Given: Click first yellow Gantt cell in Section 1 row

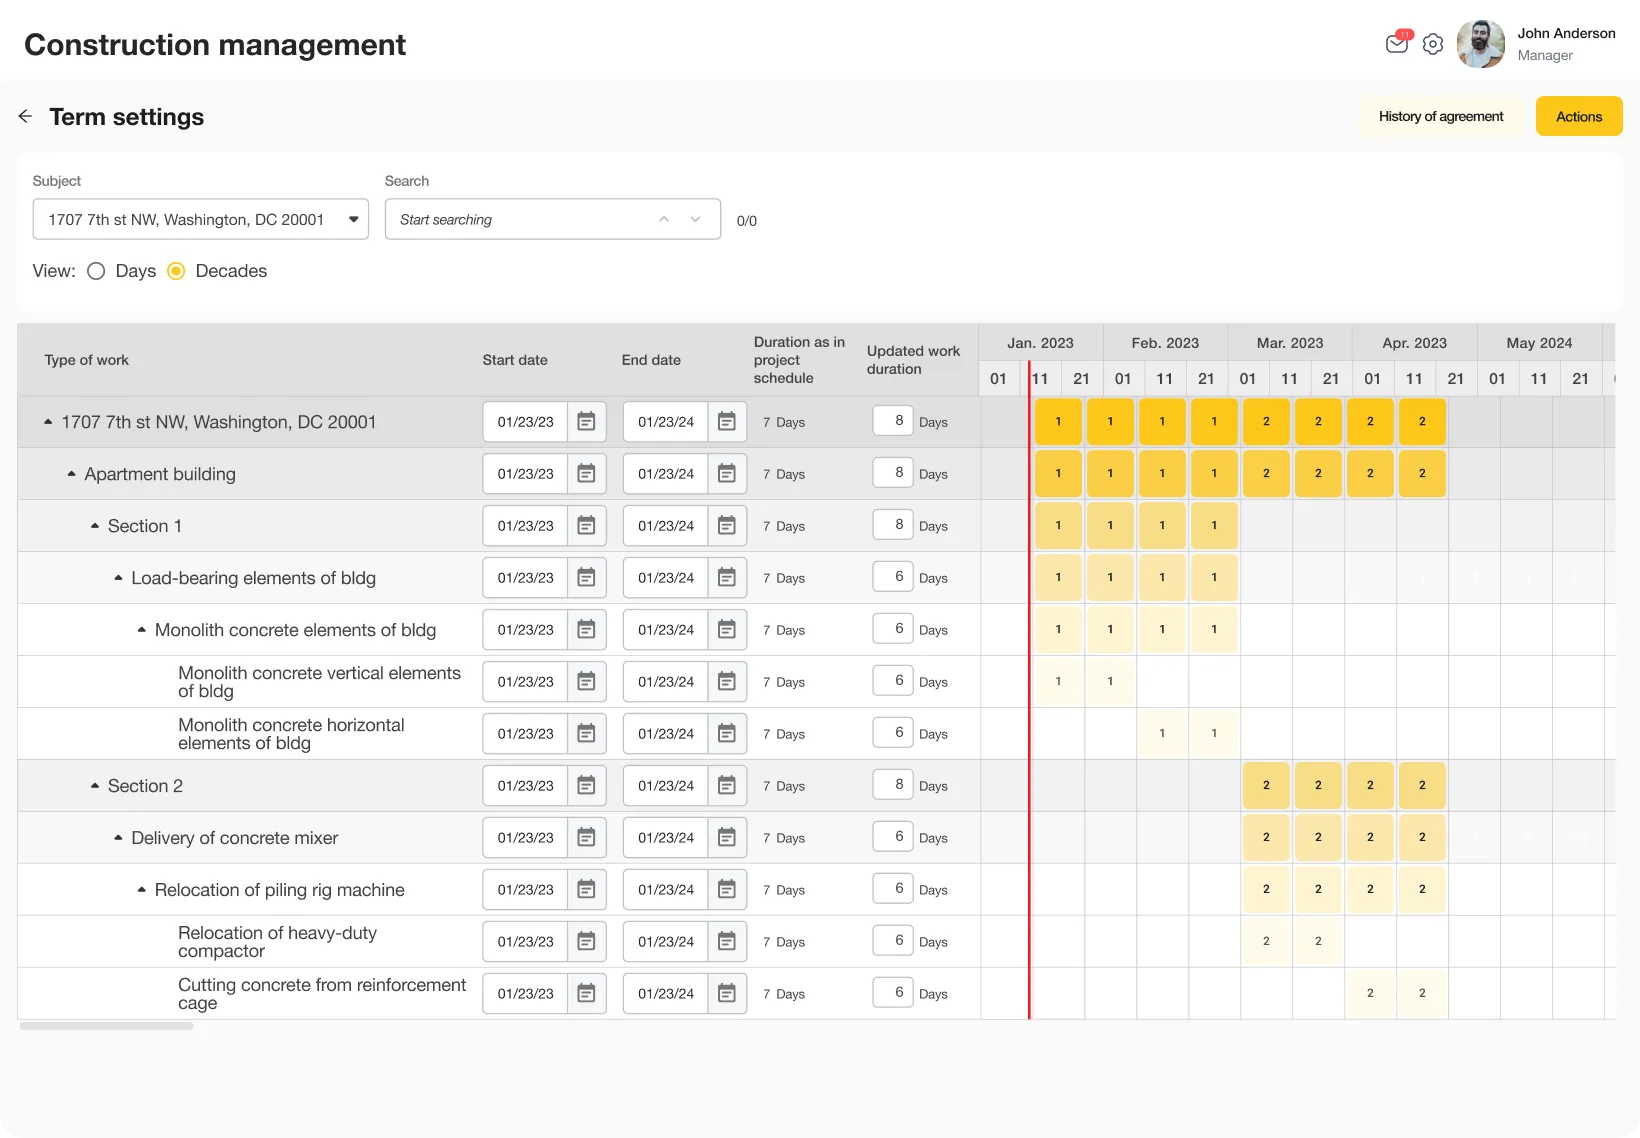Looking at the screenshot, I should coord(1058,525).
